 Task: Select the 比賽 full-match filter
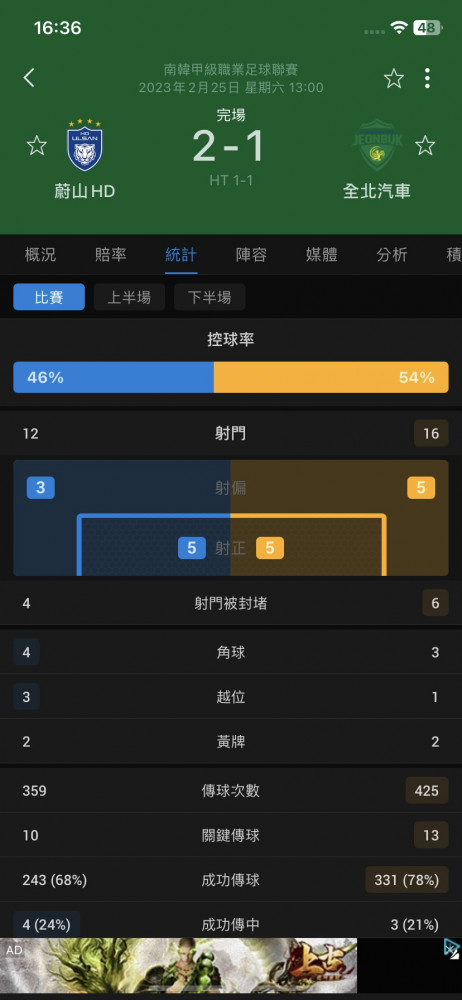point(49,297)
